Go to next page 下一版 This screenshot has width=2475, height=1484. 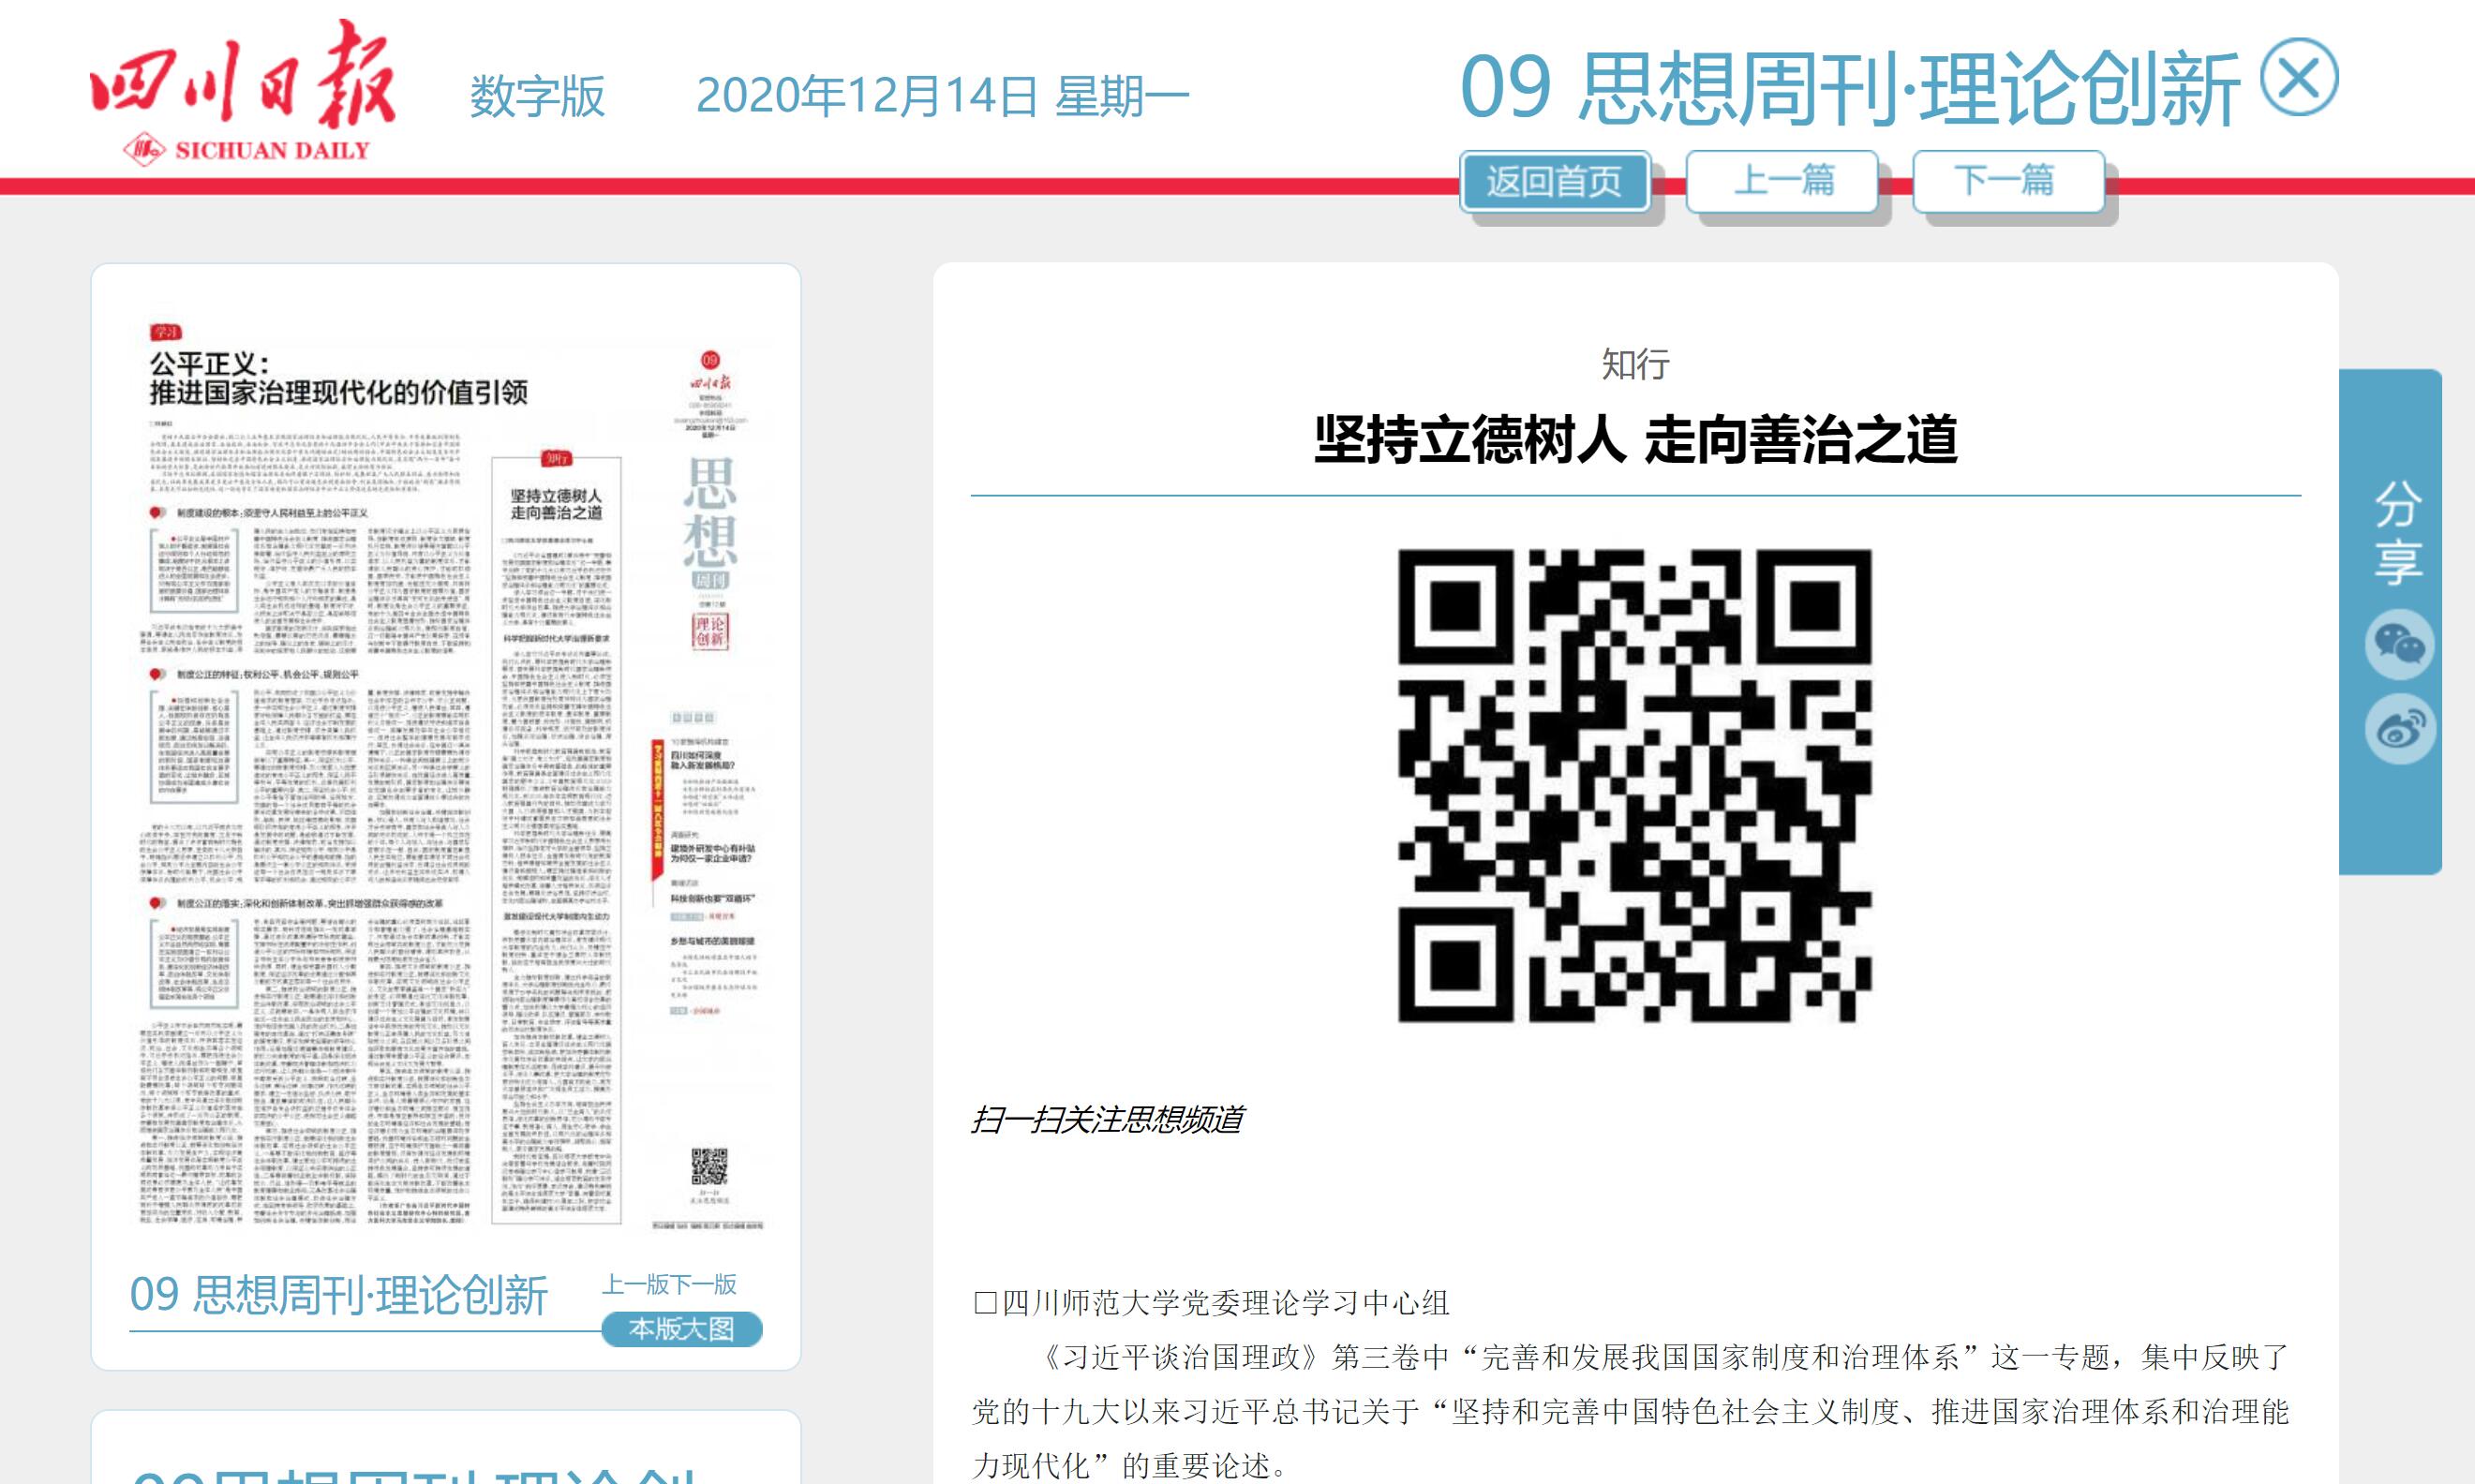(703, 1284)
